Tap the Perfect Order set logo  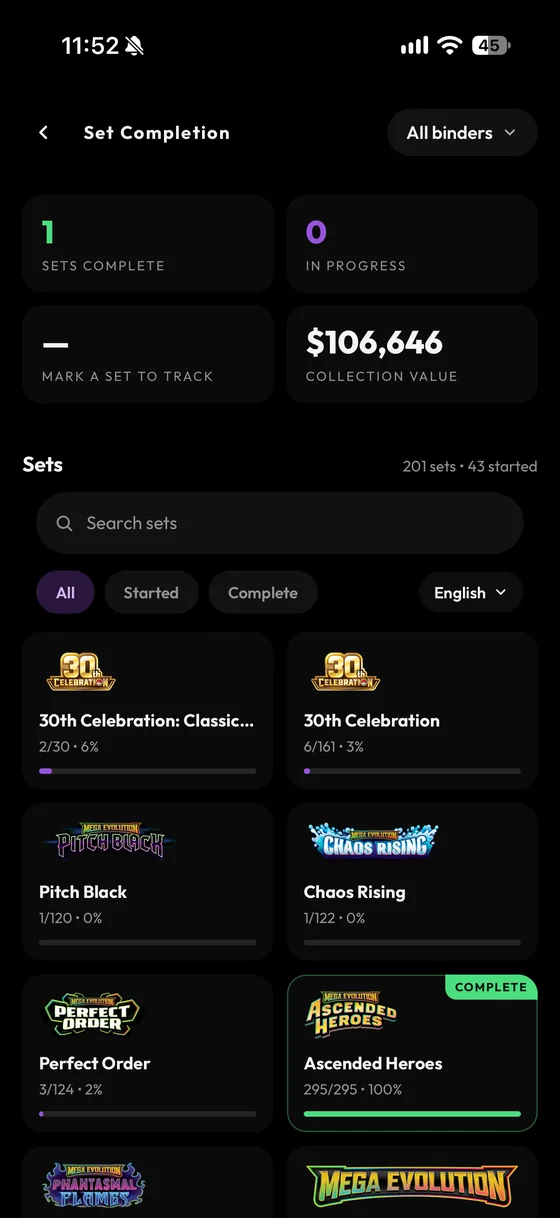click(92, 1015)
